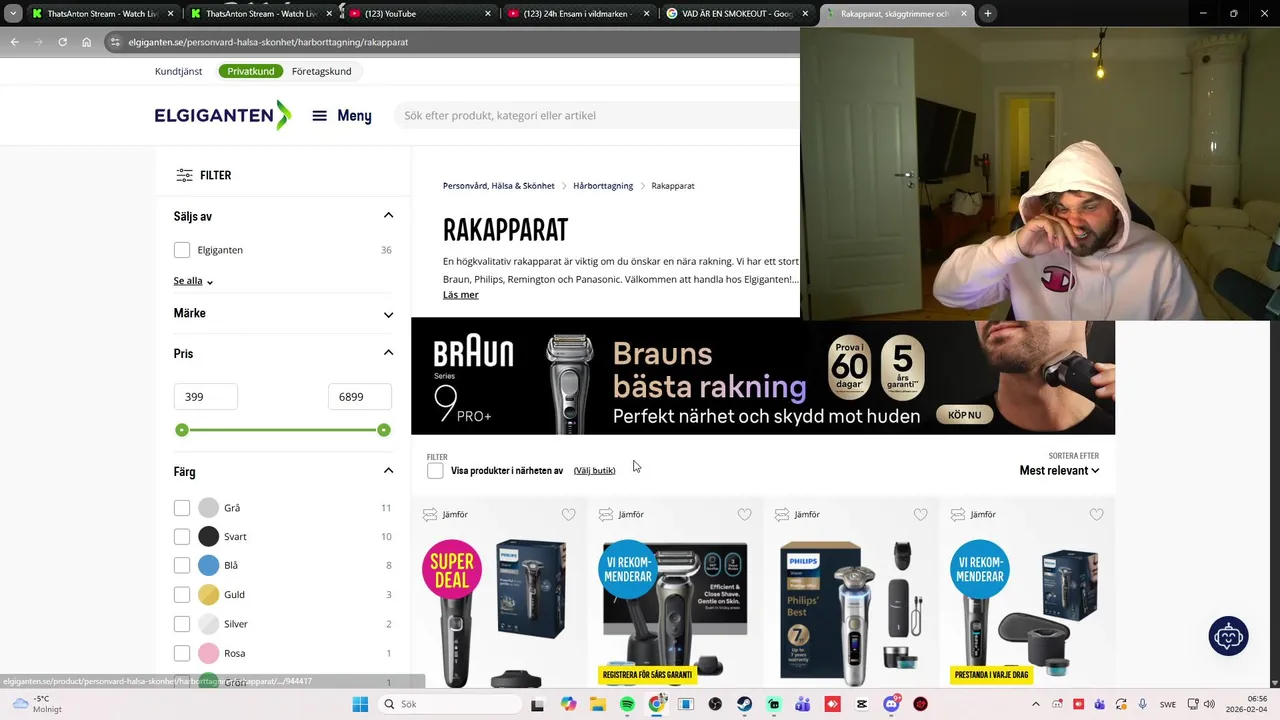The image size is (1280, 720).
Task: Check the Rosa color filter
Action: 182,653
